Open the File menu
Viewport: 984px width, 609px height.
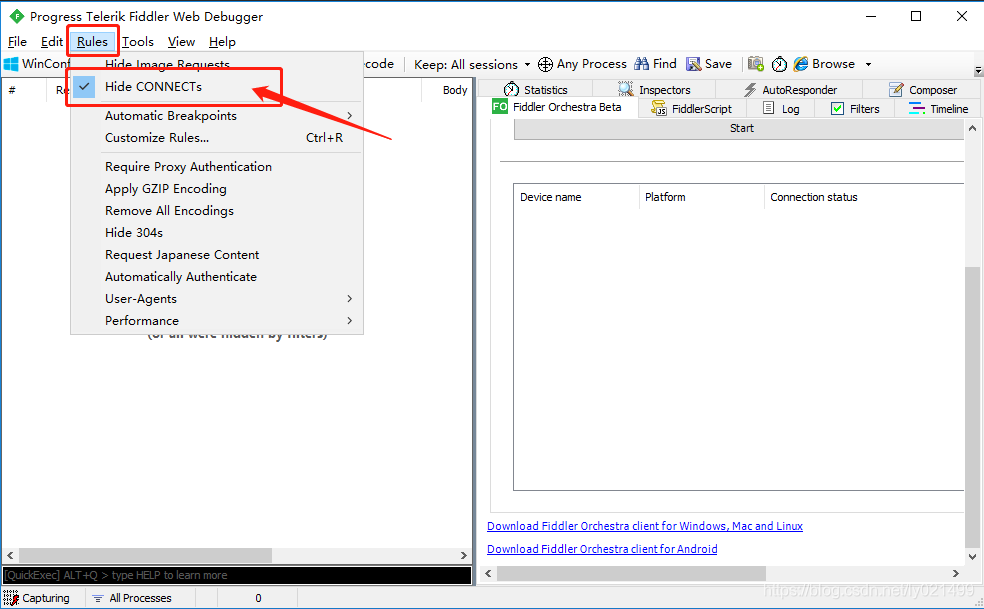coord(17,41)
